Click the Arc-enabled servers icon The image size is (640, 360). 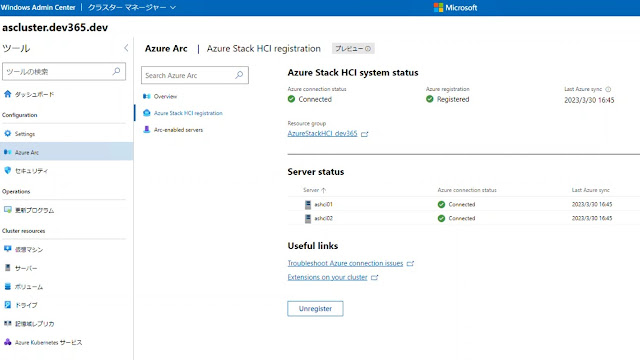pyautogui.click(x=147, y=130)
